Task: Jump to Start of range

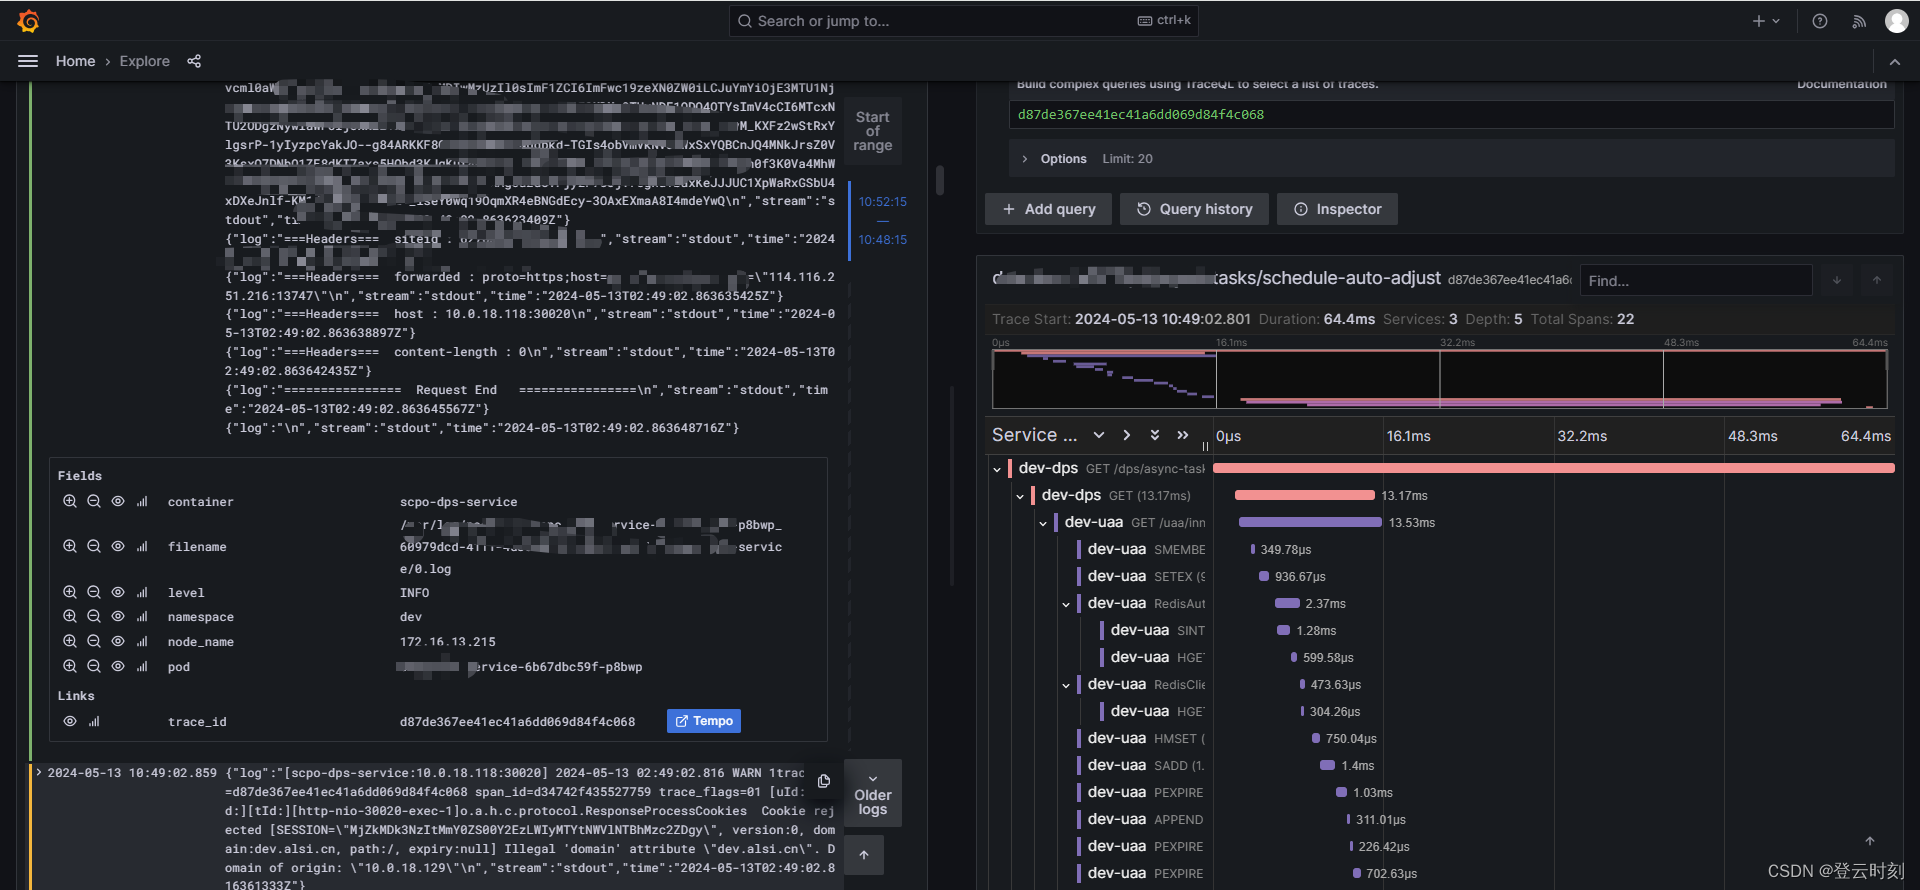Action: click(873, 131)
